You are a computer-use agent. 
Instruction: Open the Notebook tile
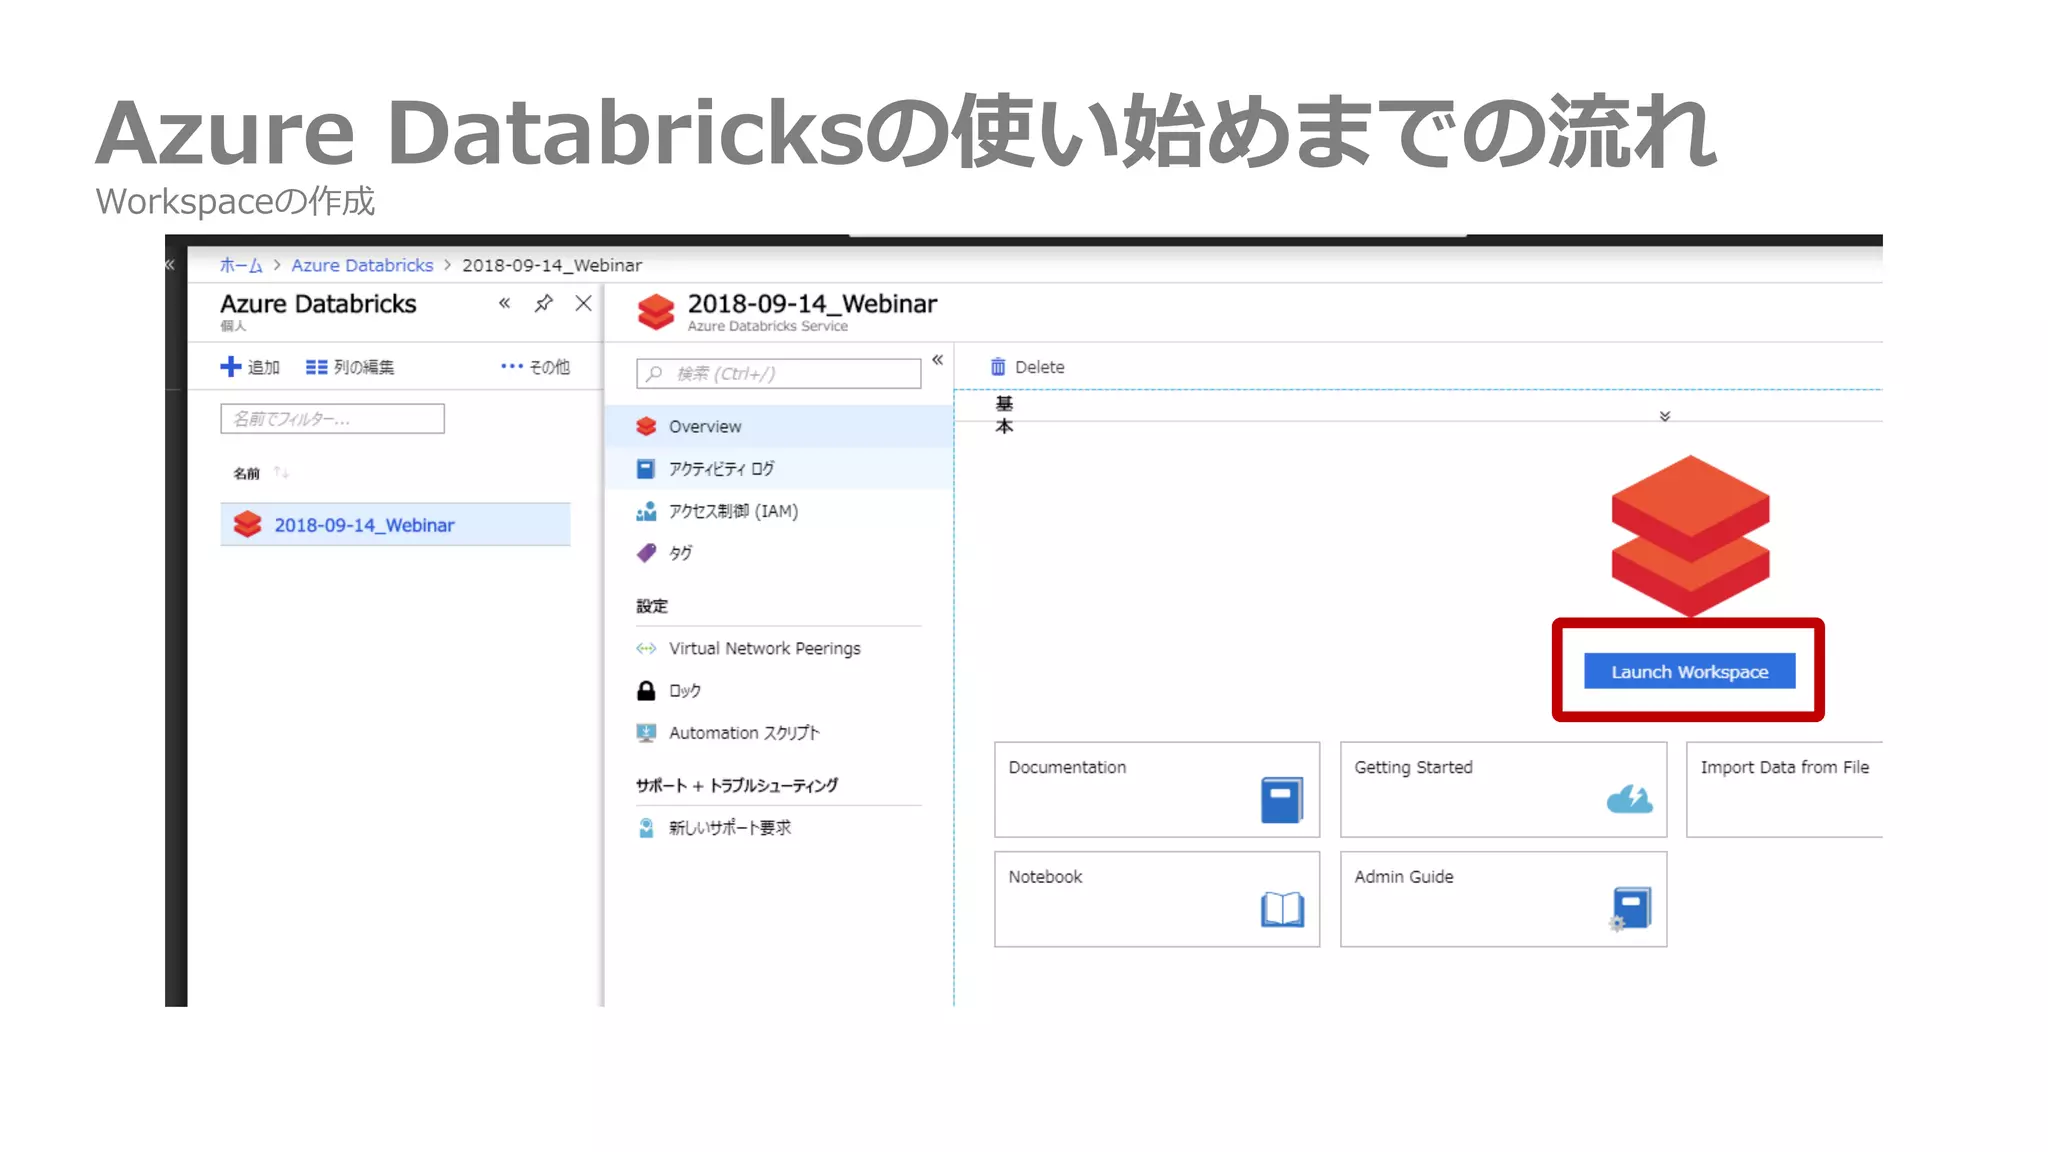1157,899
